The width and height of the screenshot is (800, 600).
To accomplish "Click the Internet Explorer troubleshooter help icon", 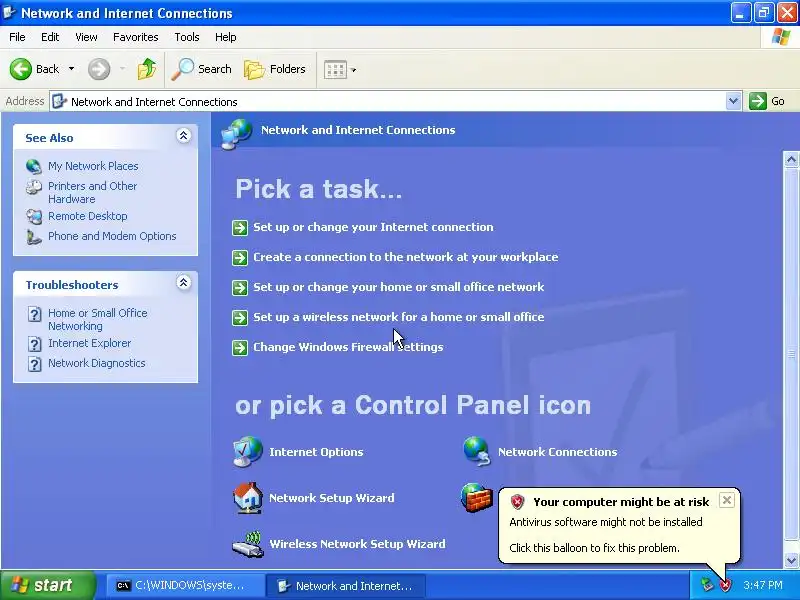I will point(34,344).
